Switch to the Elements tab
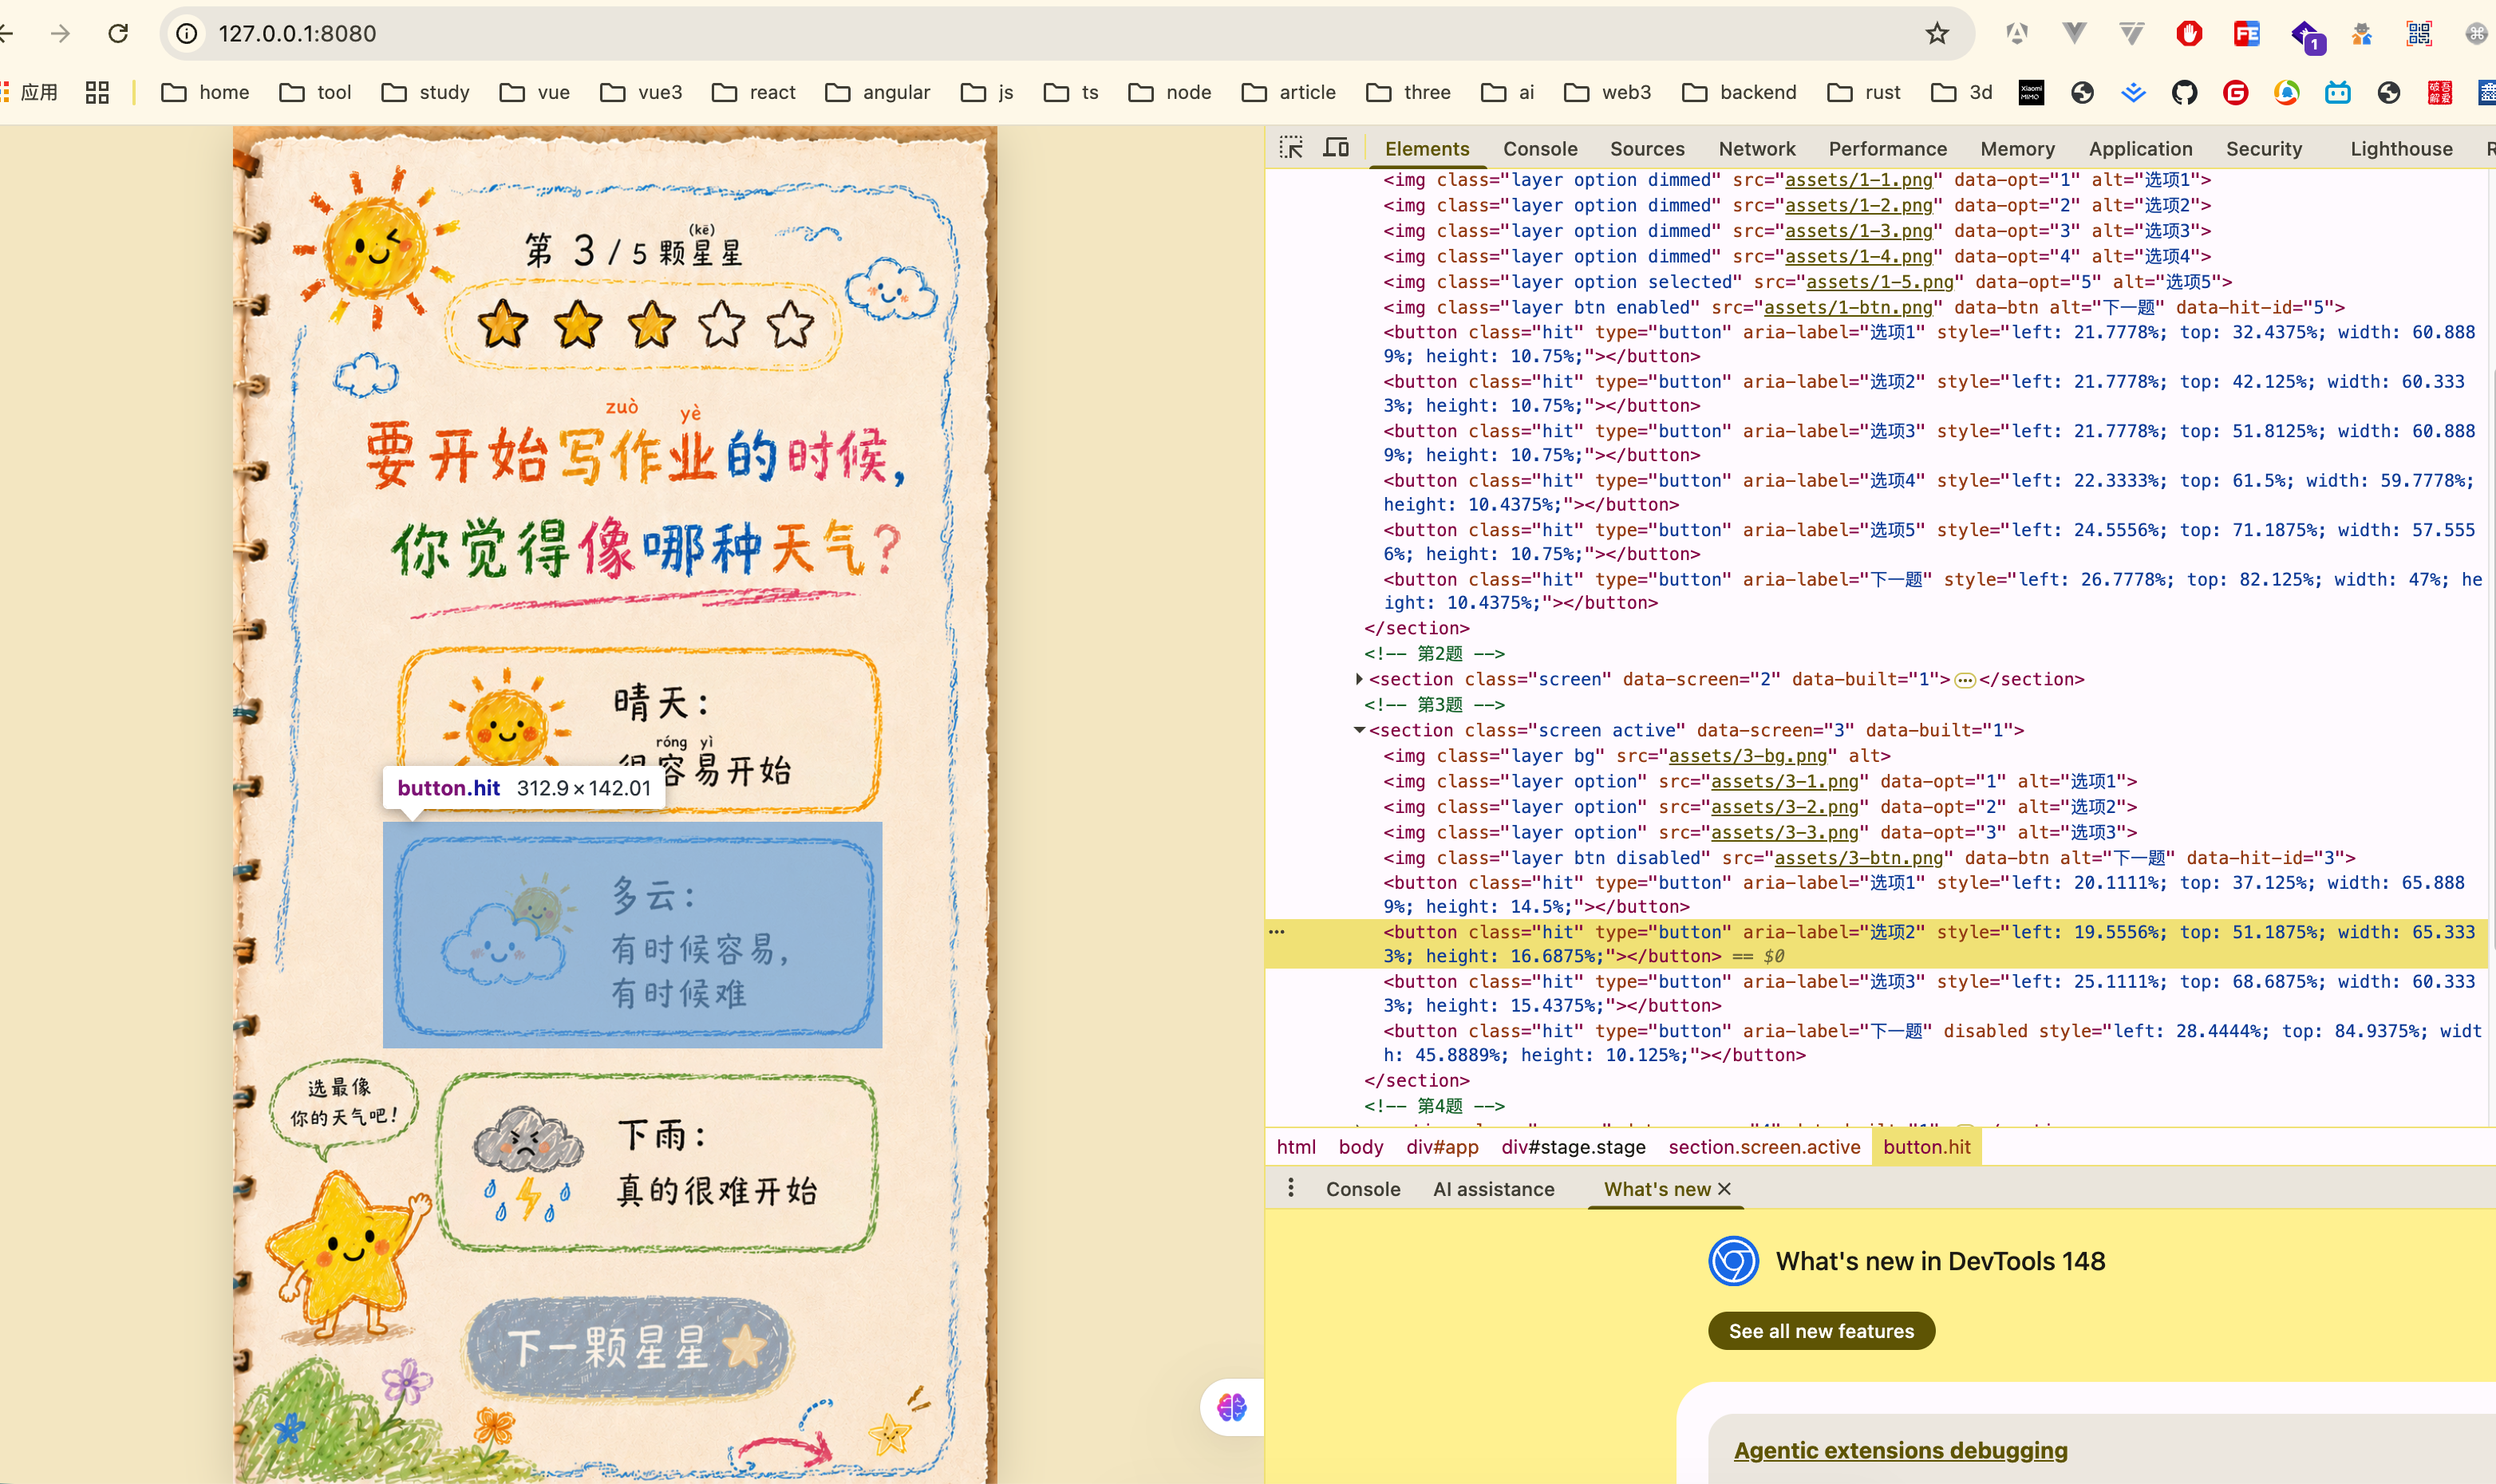 tap(1427, 149)
